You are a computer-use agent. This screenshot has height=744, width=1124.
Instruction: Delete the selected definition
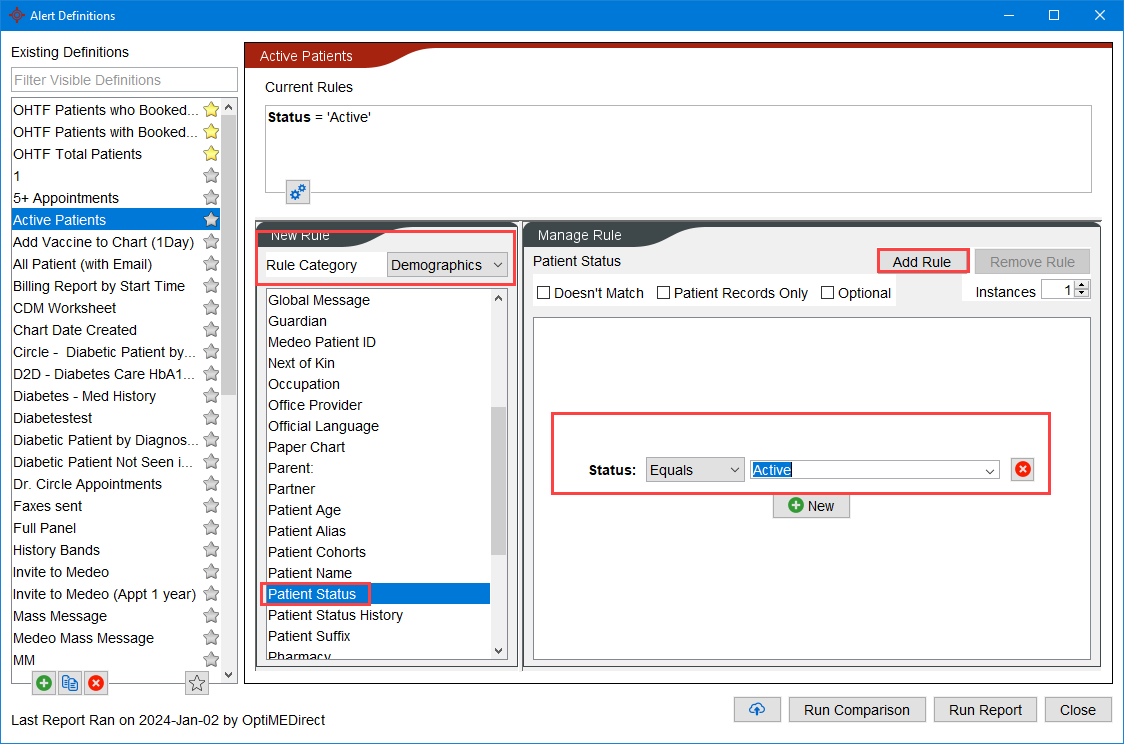[x=95, y=682]
